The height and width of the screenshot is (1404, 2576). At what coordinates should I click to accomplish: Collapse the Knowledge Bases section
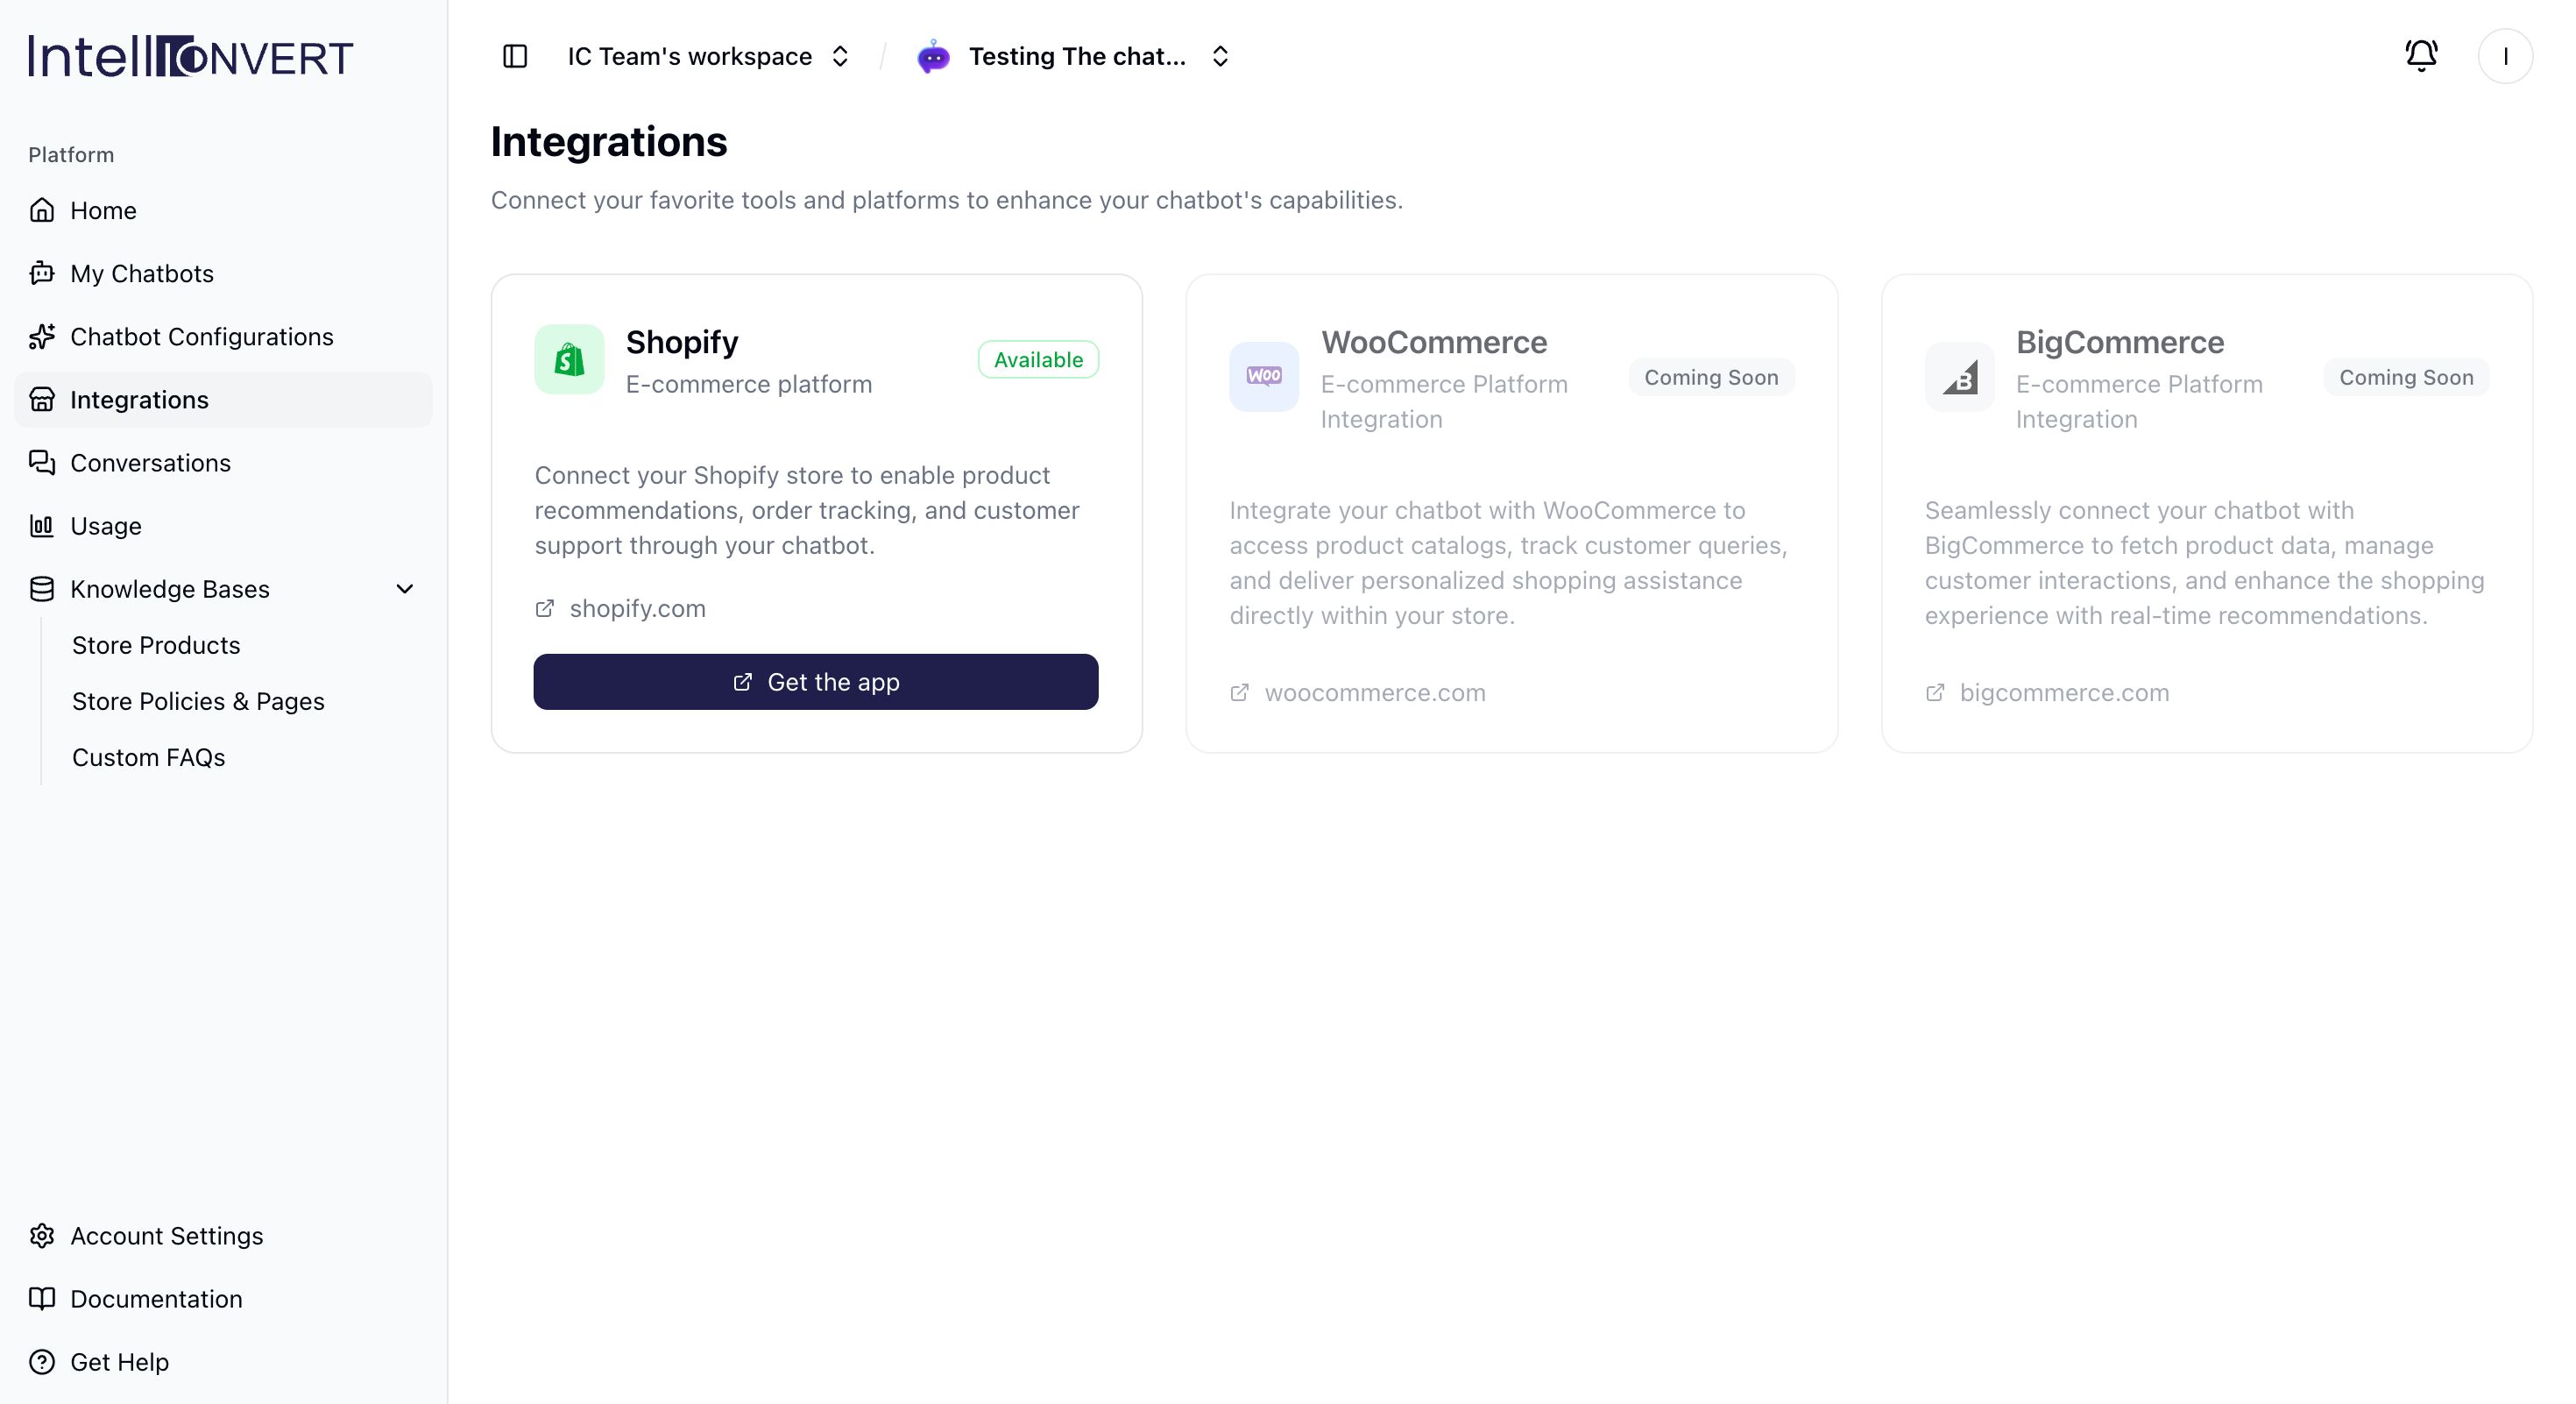[404, 589]
